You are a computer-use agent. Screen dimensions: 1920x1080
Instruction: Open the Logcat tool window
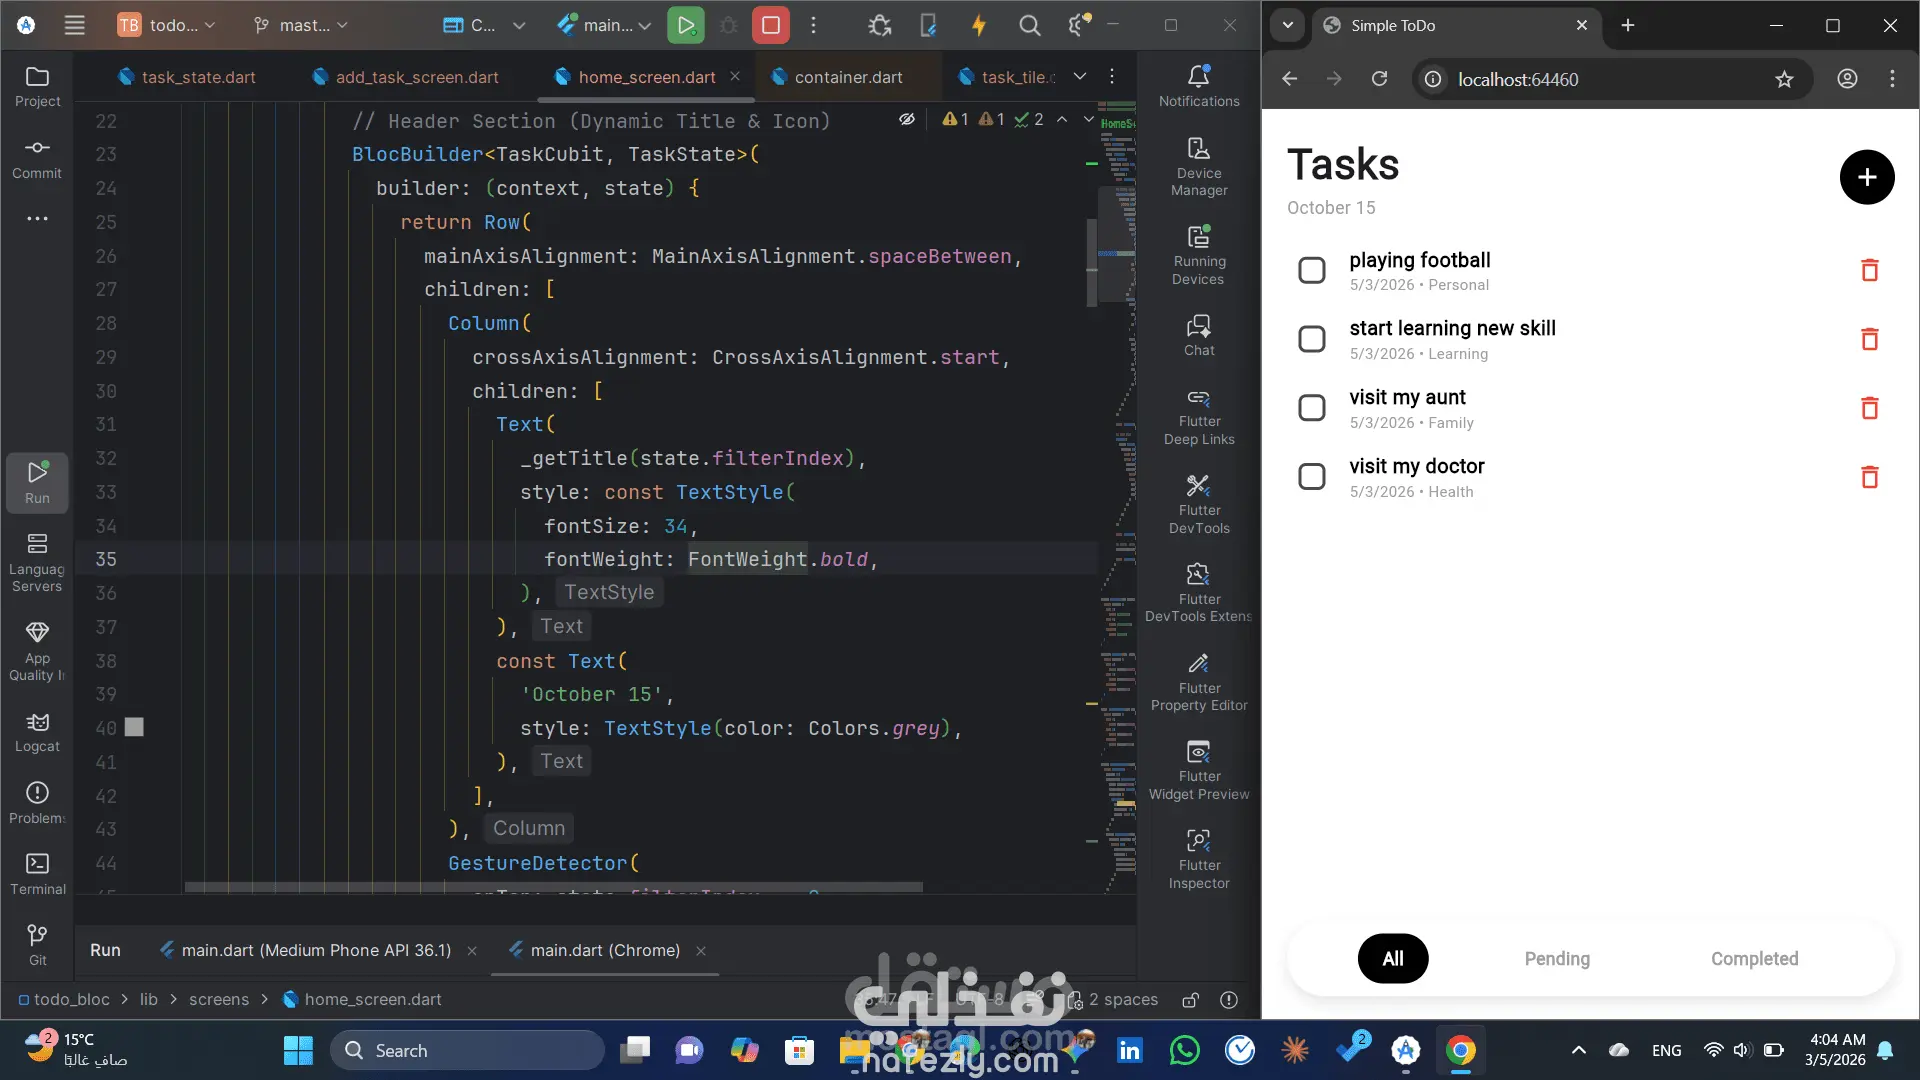[x=37, y=732]
